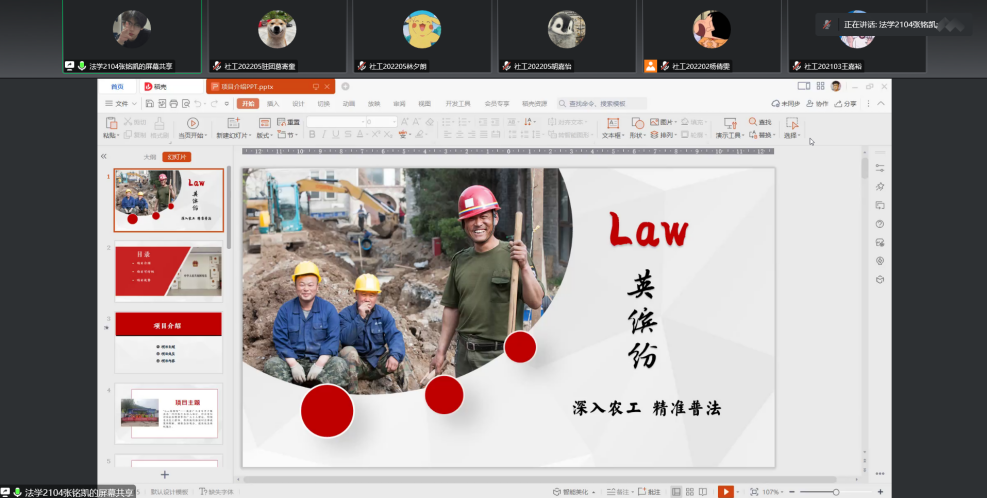
Task: Click the 文本框 (text box) tool icon
Action: coord(612,124)
